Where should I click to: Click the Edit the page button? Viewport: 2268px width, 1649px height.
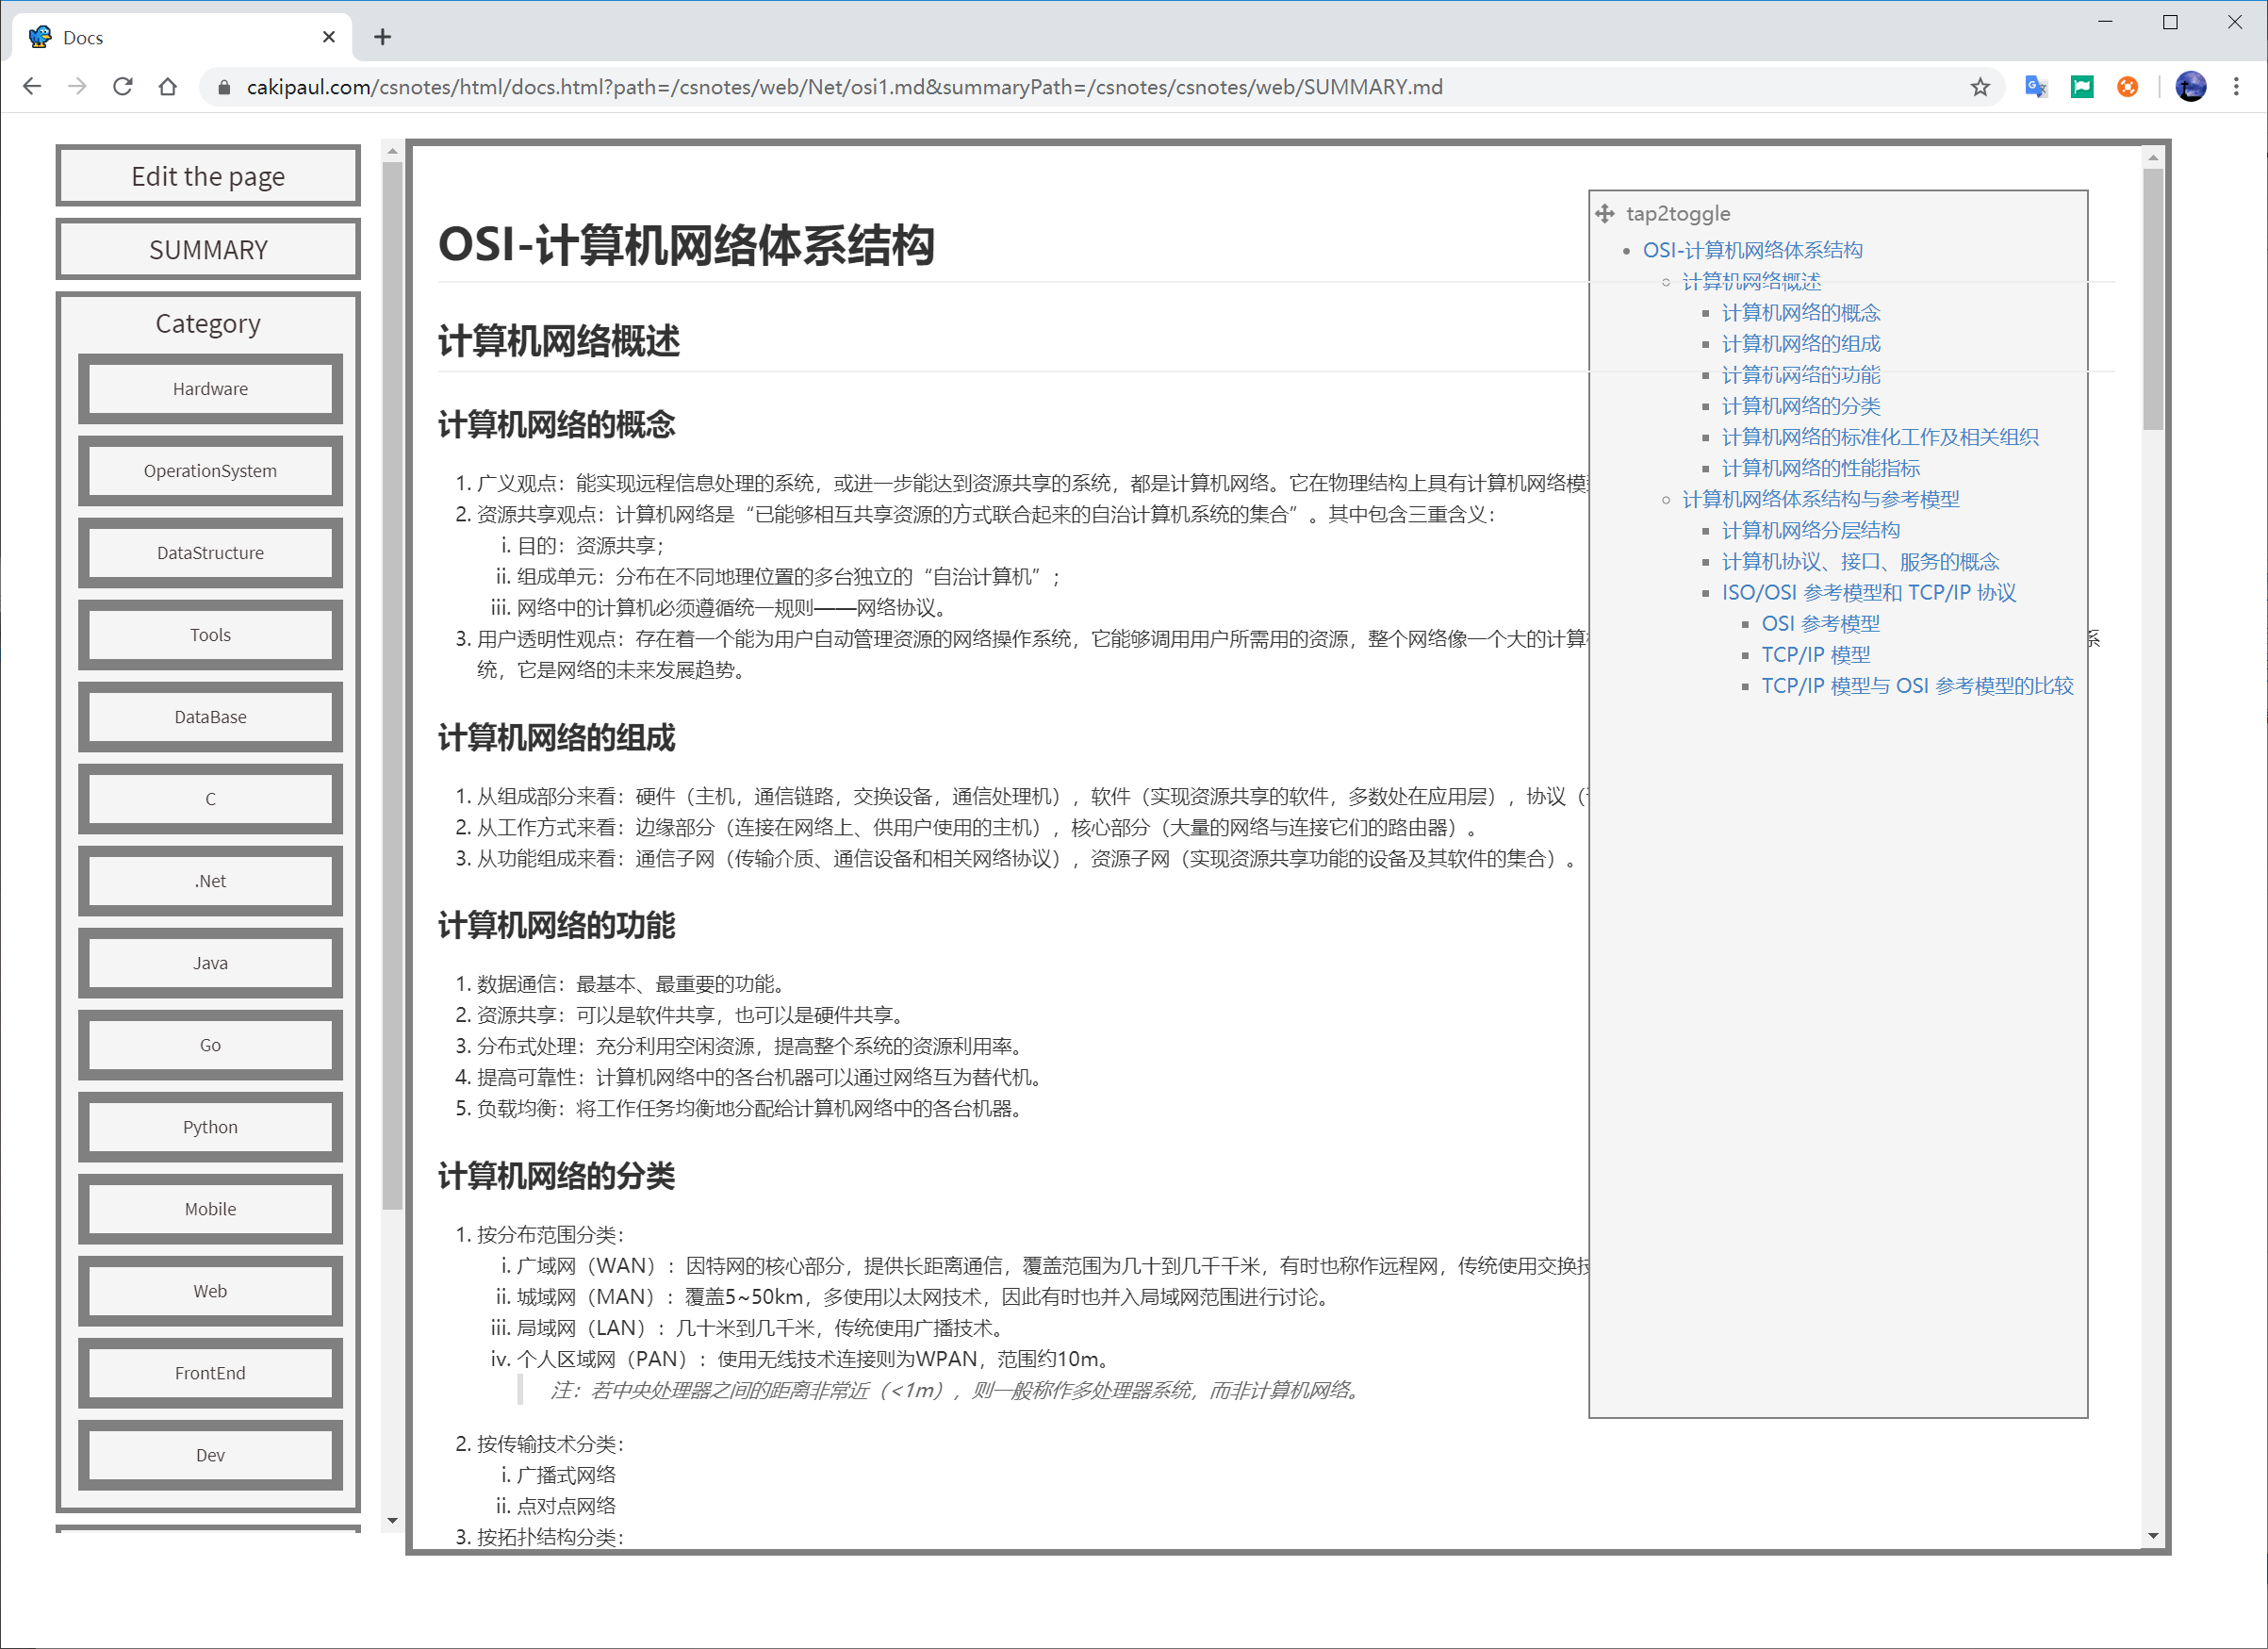(208, 176)
